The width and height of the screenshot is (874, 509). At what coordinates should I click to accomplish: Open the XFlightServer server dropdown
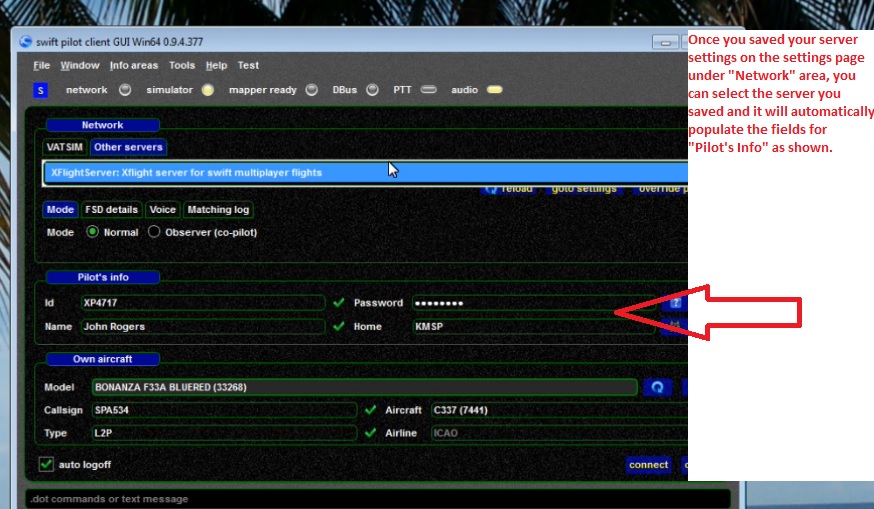(366, 173)
